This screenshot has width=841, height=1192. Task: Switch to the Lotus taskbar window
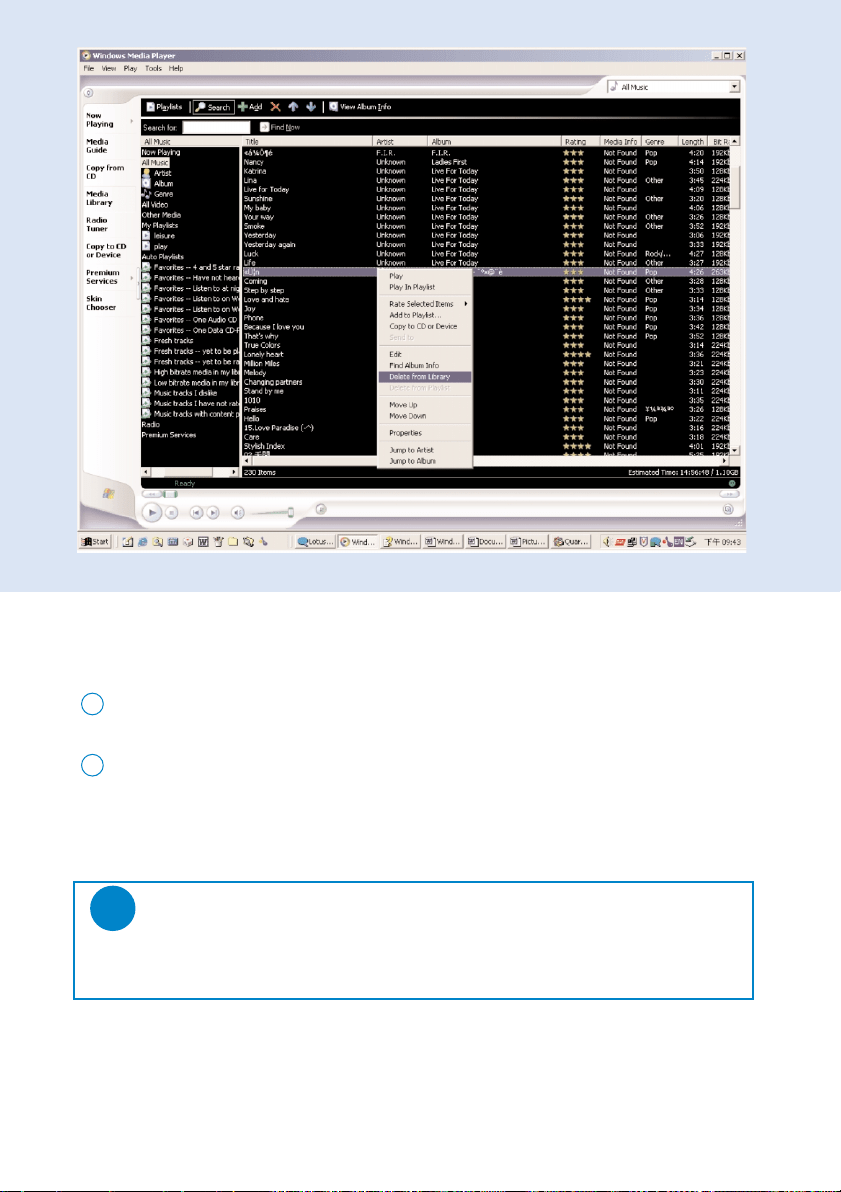pyautogui.click(x=316, y=542)
